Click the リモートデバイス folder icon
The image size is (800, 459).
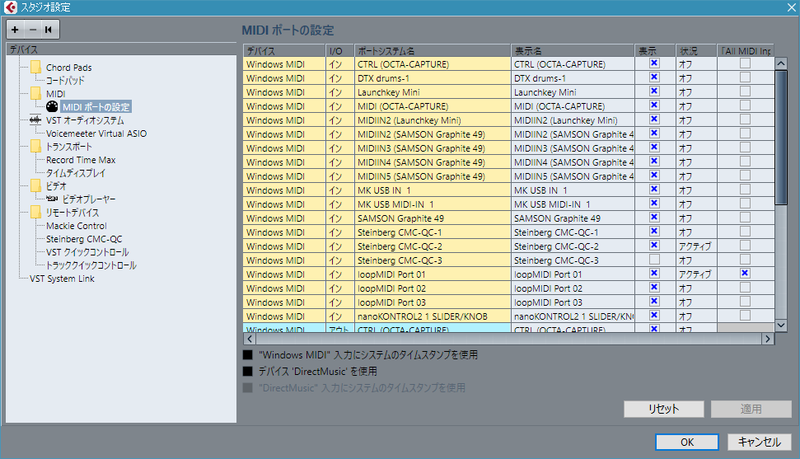pyautogui.click(x=36, y=212)
